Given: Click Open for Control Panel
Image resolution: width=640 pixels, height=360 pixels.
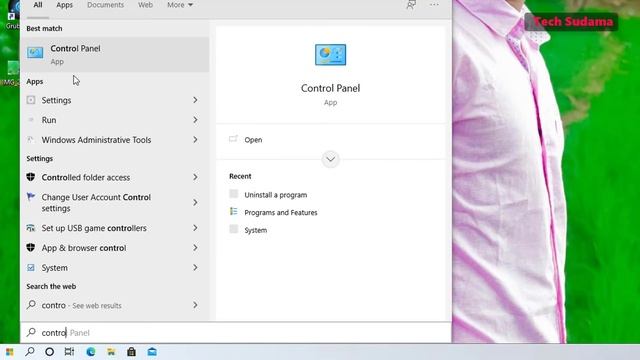Looking at the screenshot, I should (253, 140).
